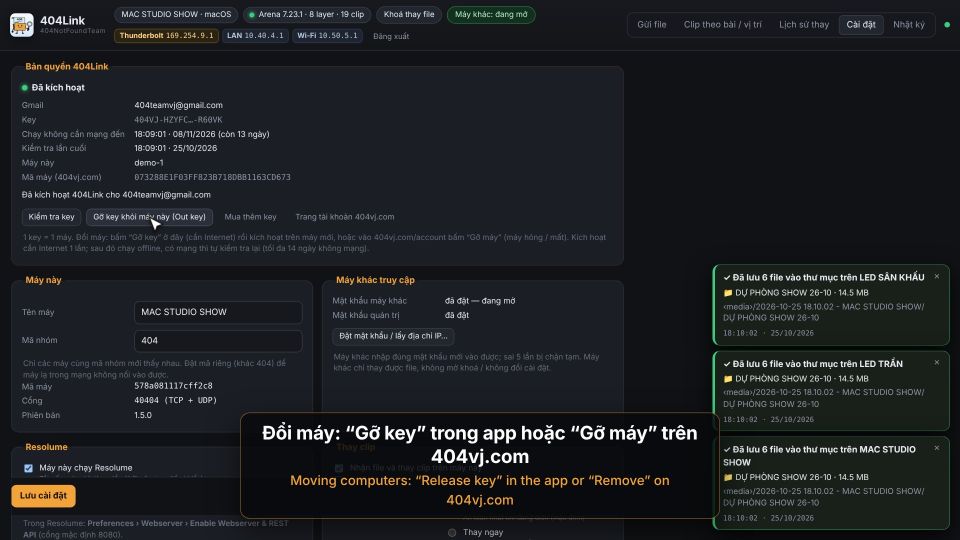Click the Máy này value demo-1
Image resolution: width=960 pixels, height=540 pixels.
(x=149, y=163)
